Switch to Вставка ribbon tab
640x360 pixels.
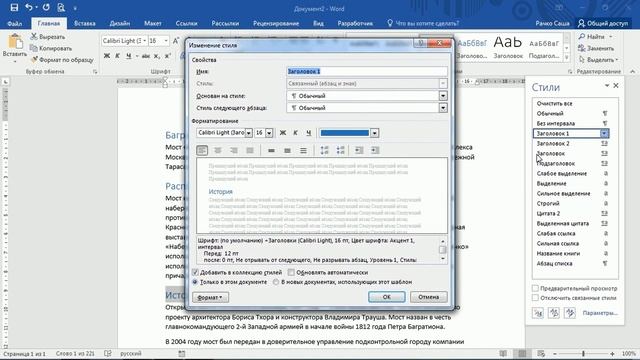[85, 23]
